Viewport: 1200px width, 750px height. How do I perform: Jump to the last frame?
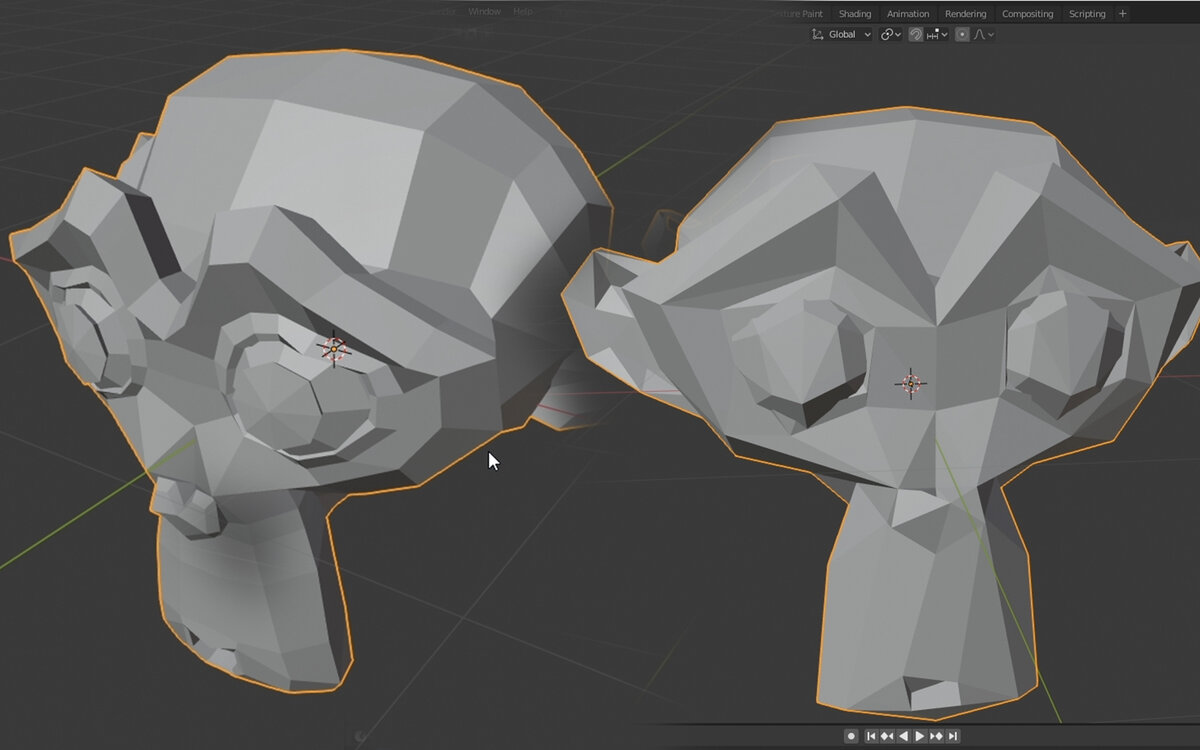pyautogui.click(x=953, y=736)
